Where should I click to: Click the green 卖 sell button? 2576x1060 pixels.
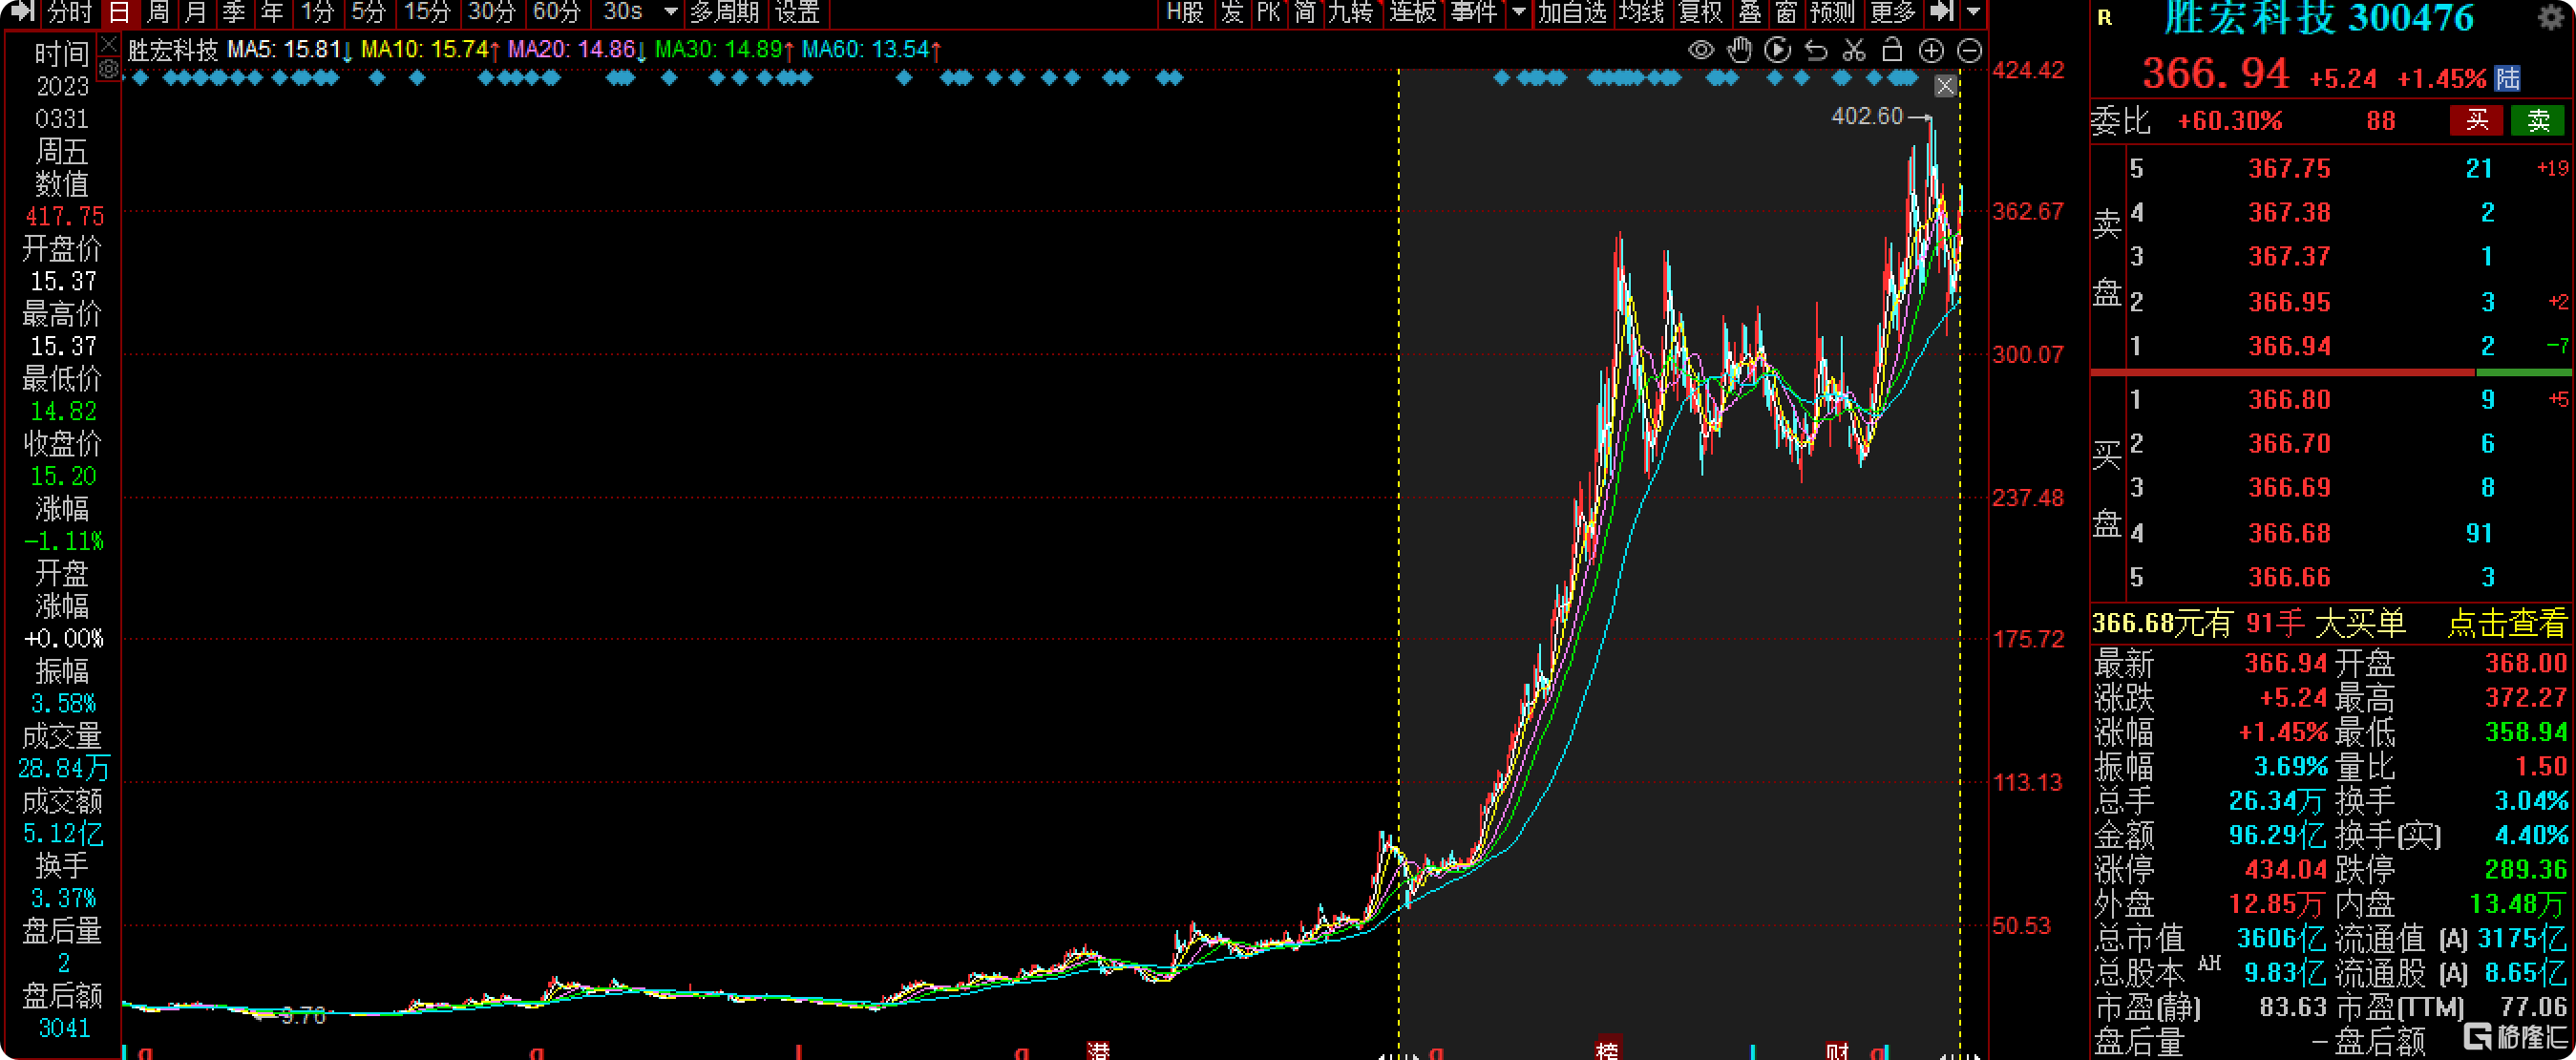[x=2538, y=121]
